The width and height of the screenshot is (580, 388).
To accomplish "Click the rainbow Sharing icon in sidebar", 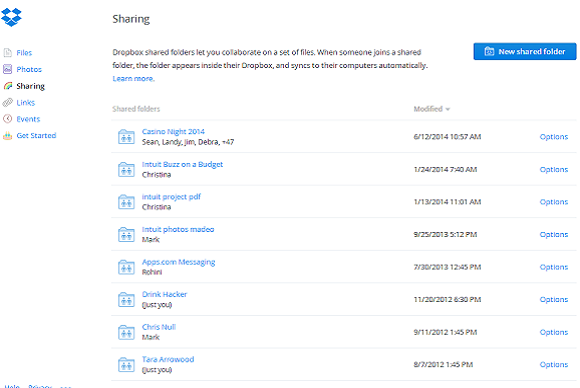I will pyautogui.click(x=7, y=86).
